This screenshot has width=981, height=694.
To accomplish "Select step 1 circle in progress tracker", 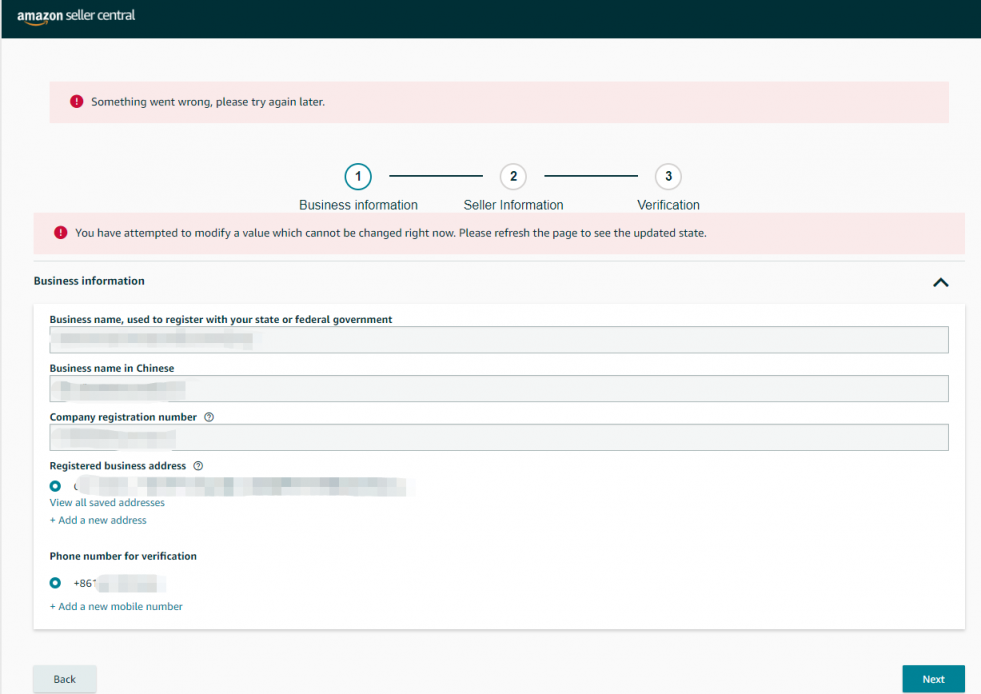I will point(358,176).
